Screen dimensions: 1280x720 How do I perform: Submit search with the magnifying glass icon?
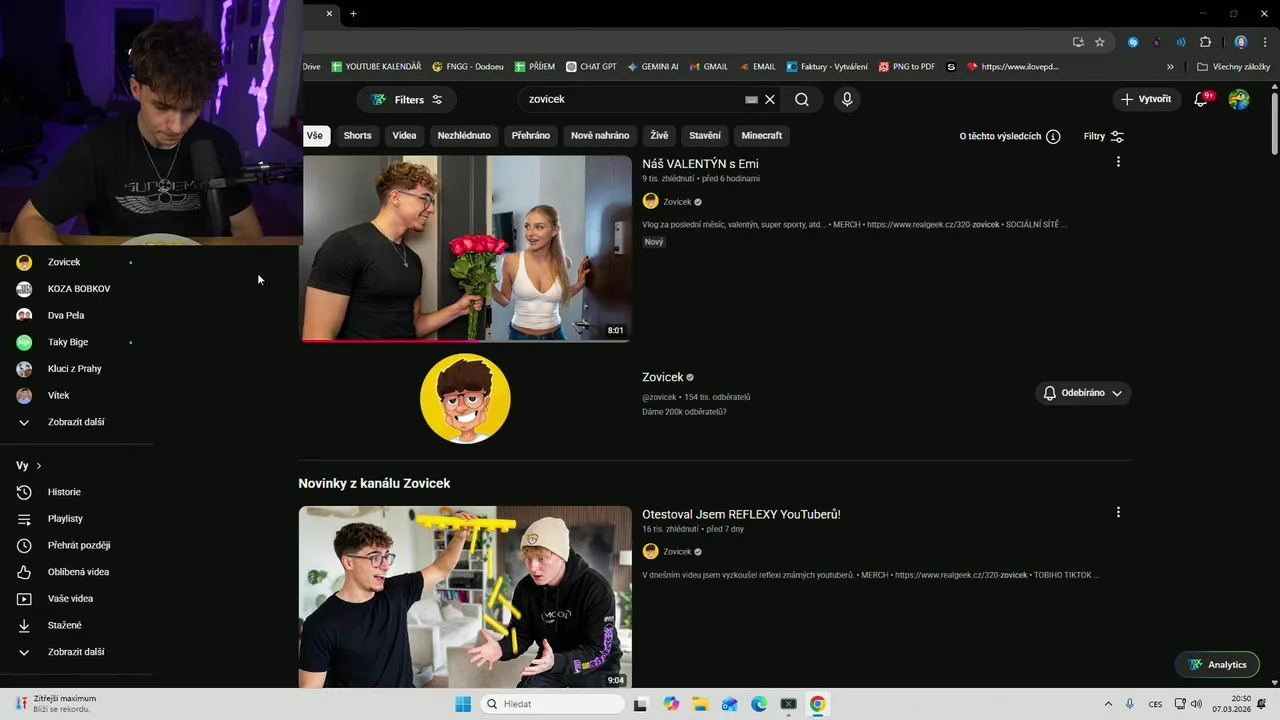click(802, 100)
